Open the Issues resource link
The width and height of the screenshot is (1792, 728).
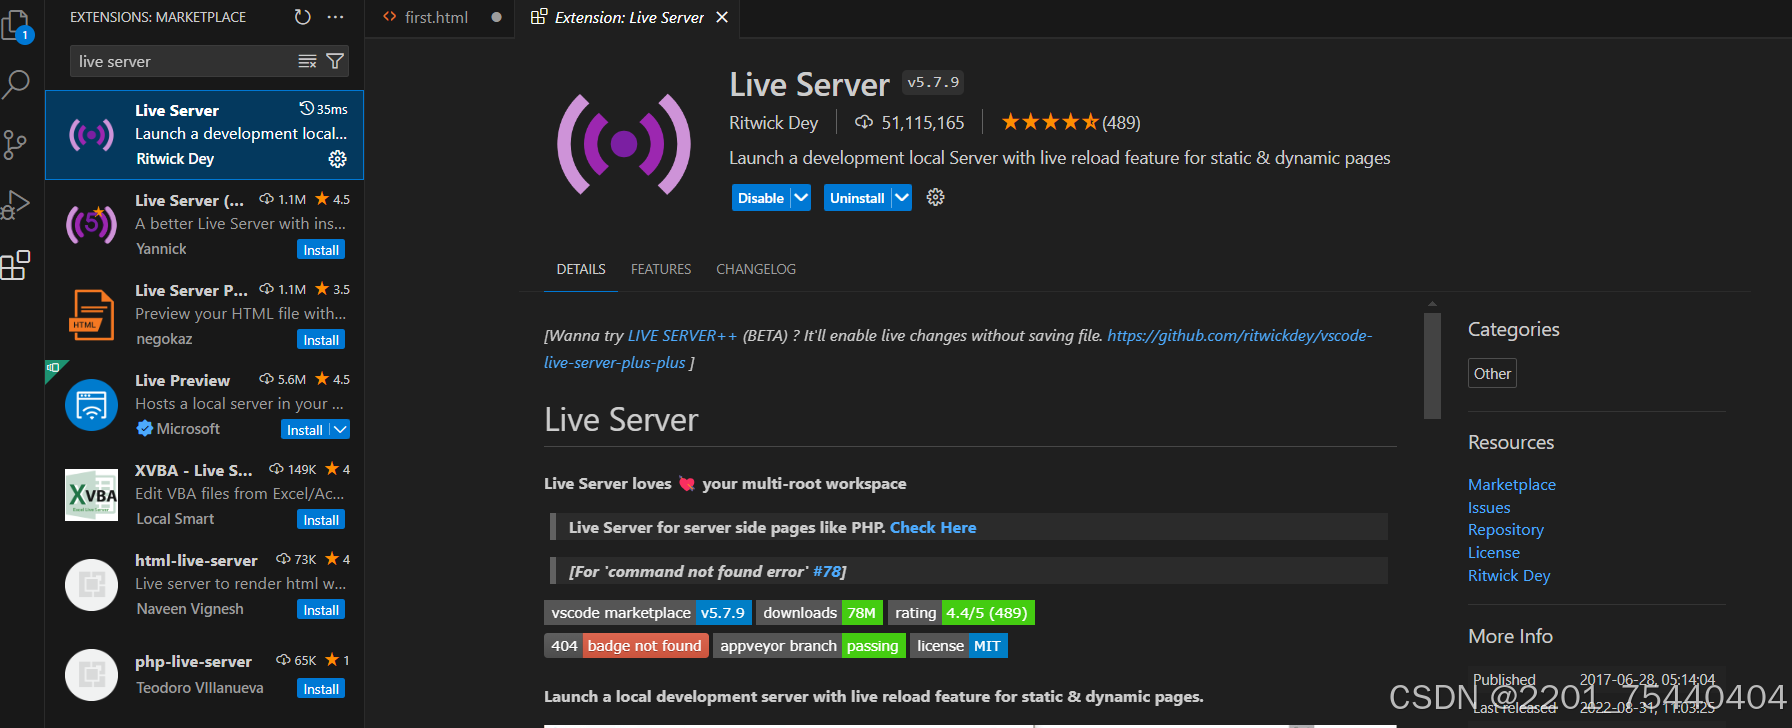pos(1488,507)
